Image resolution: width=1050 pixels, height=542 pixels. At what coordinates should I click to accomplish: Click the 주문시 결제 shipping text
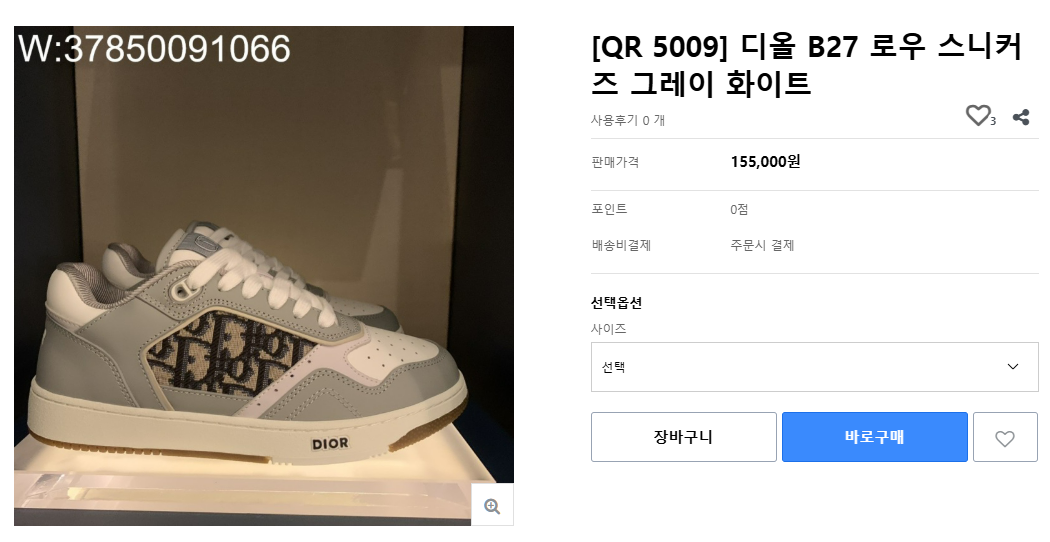[x=762, y=245]
